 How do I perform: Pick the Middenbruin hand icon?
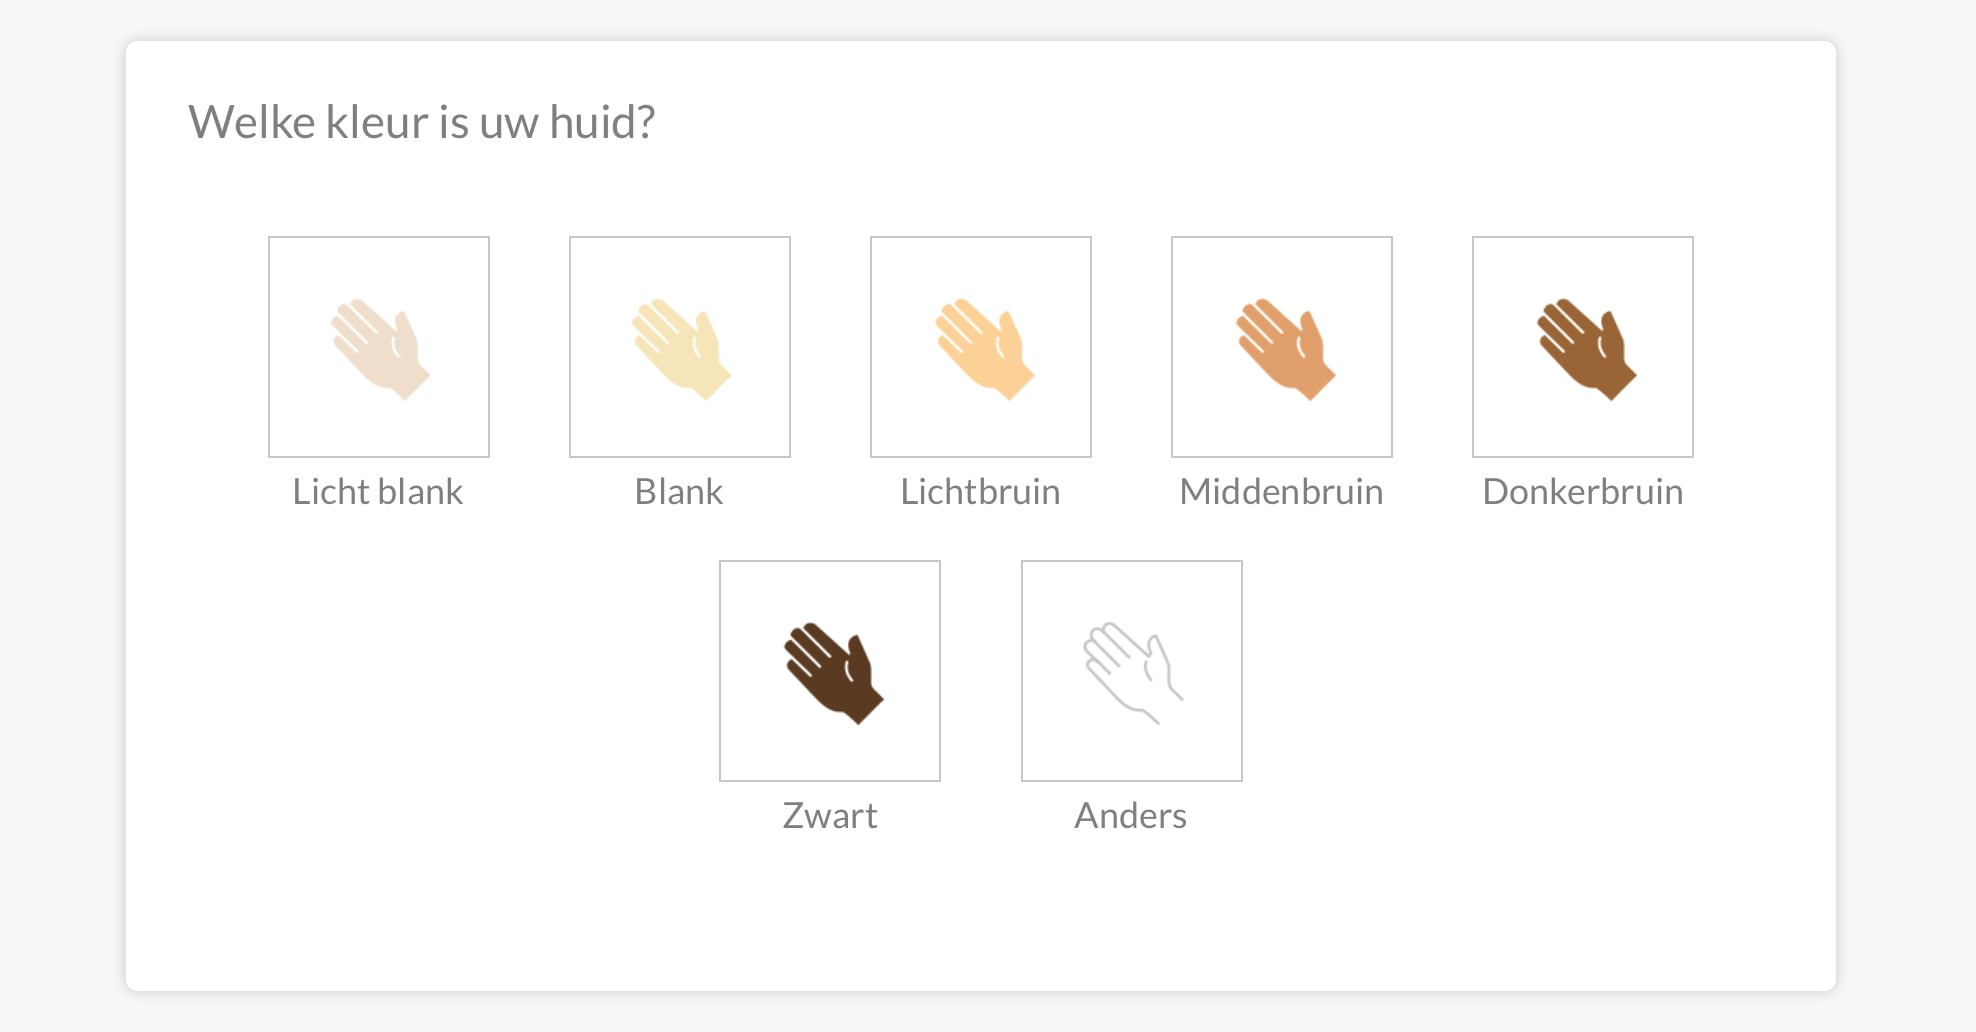(x=1285, y=349)
